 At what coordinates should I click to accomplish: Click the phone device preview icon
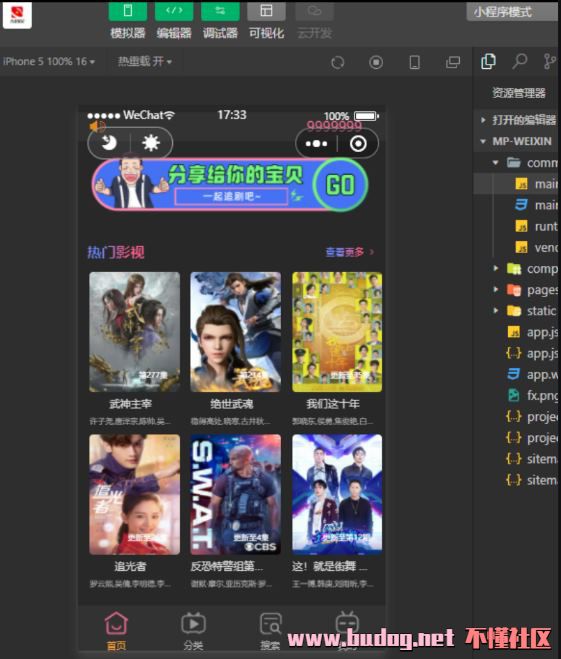[x=414, y=63]
